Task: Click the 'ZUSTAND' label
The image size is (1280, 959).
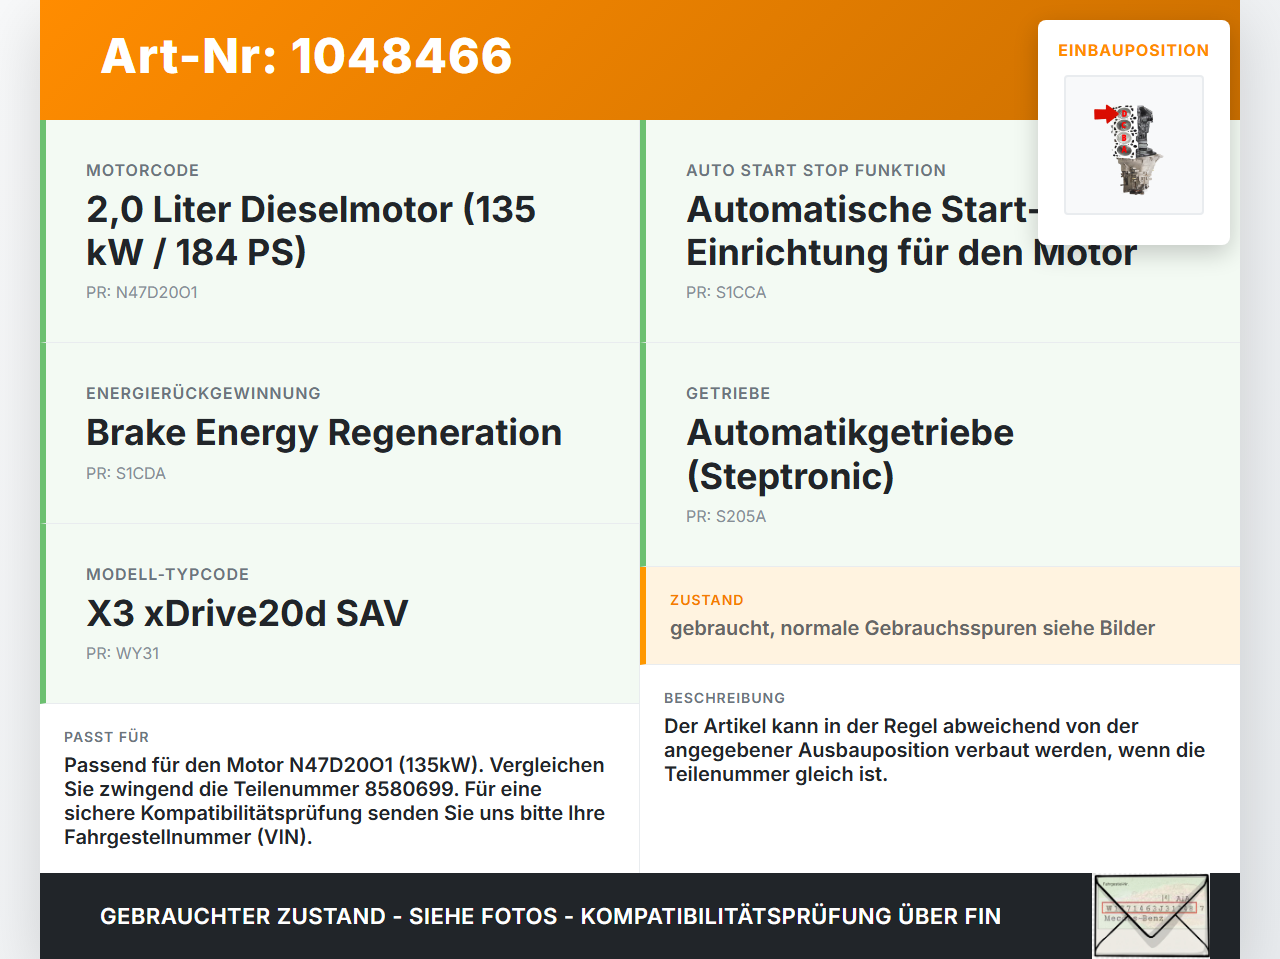Action: point(707,600)
